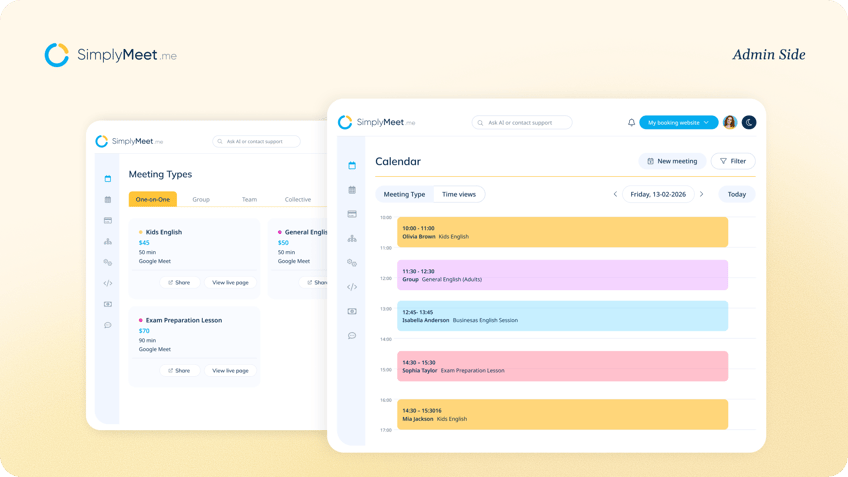Select the Group tab in Meeting Types

tap(201, 200)
